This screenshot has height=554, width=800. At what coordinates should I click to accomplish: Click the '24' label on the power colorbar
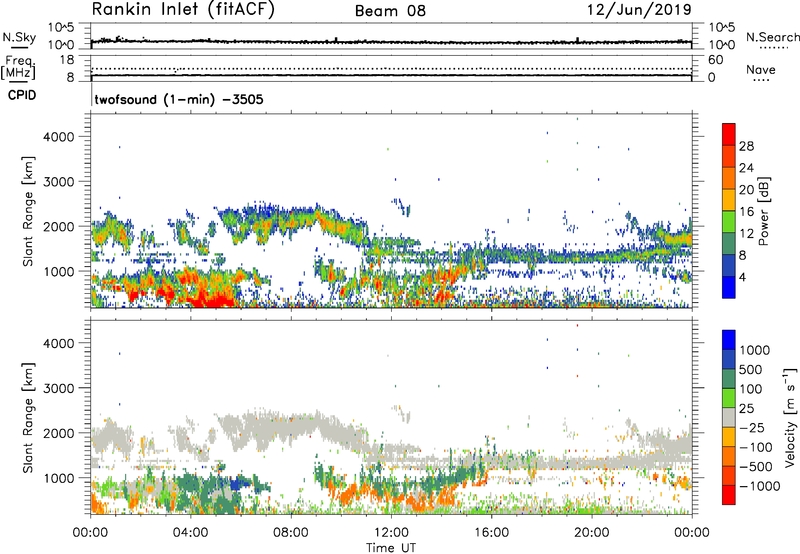tap(746, 168)
